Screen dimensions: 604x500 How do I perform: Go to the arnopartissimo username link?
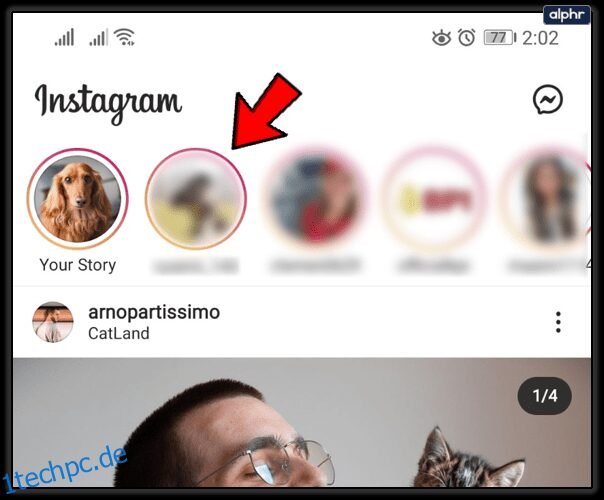coord(154,312)
